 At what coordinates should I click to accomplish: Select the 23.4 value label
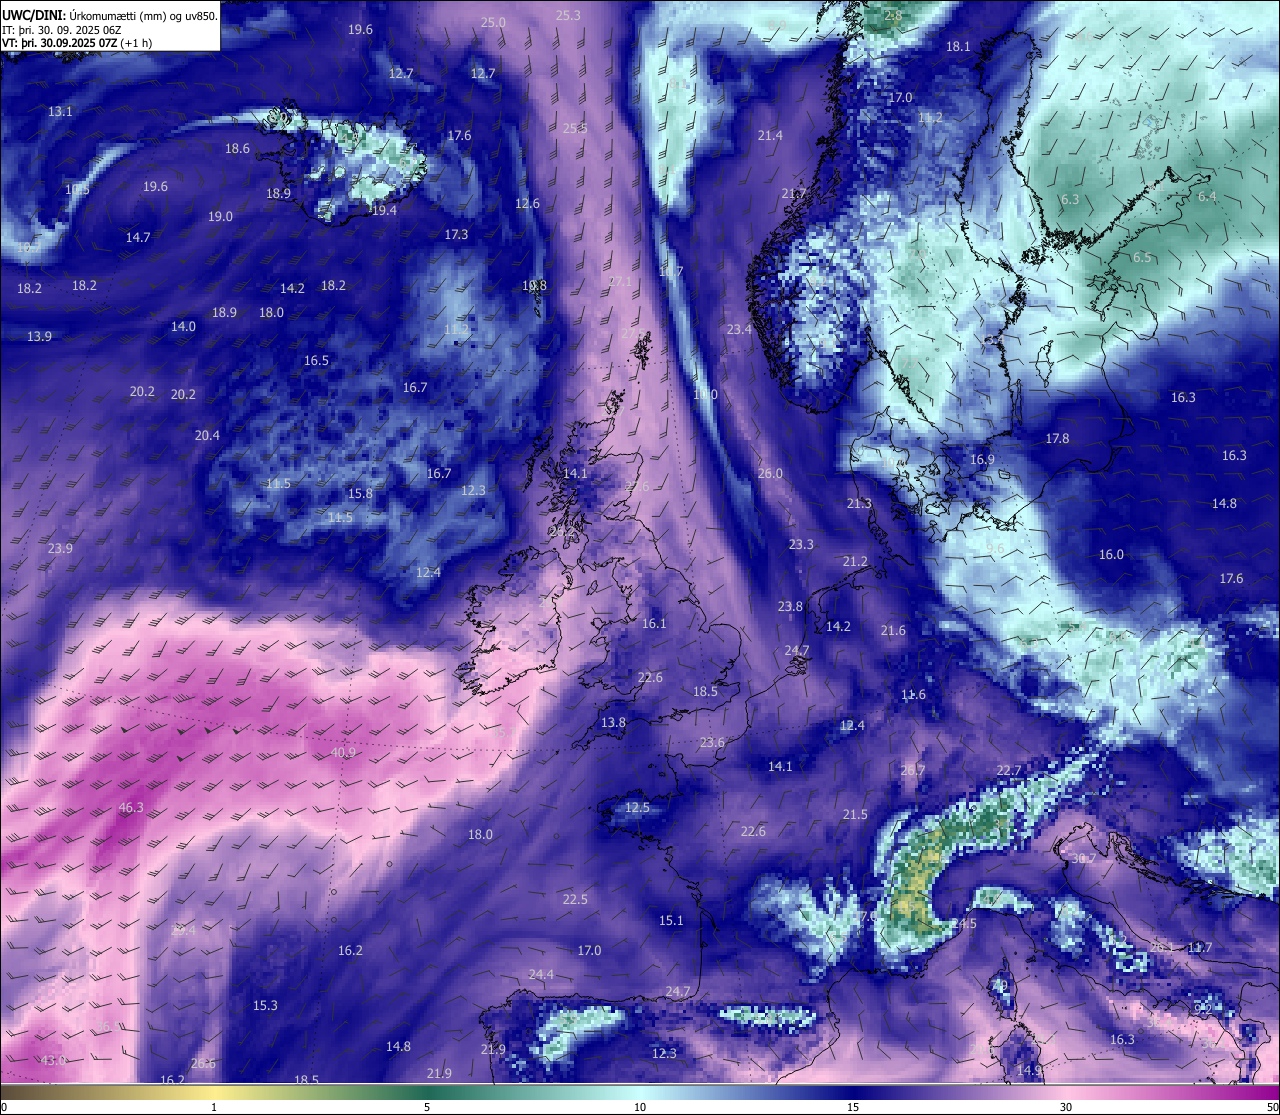tap(739, 330)
